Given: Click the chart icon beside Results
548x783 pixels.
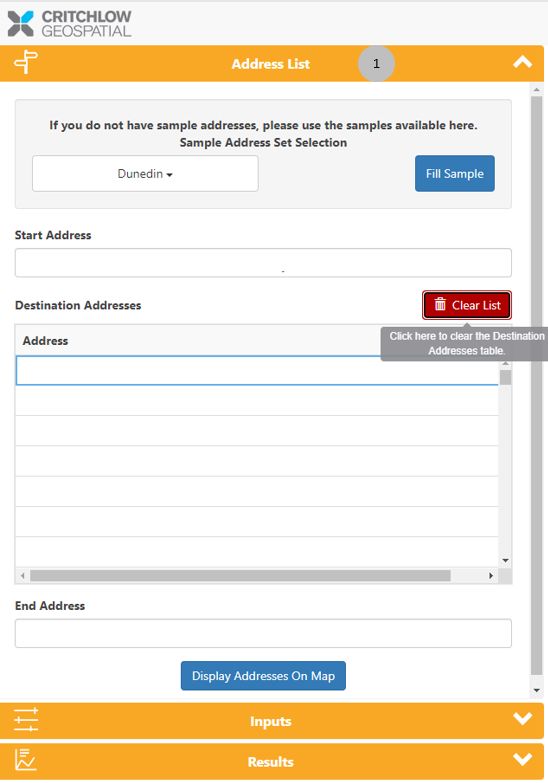Looking at the screenshot, I should 25,760.
